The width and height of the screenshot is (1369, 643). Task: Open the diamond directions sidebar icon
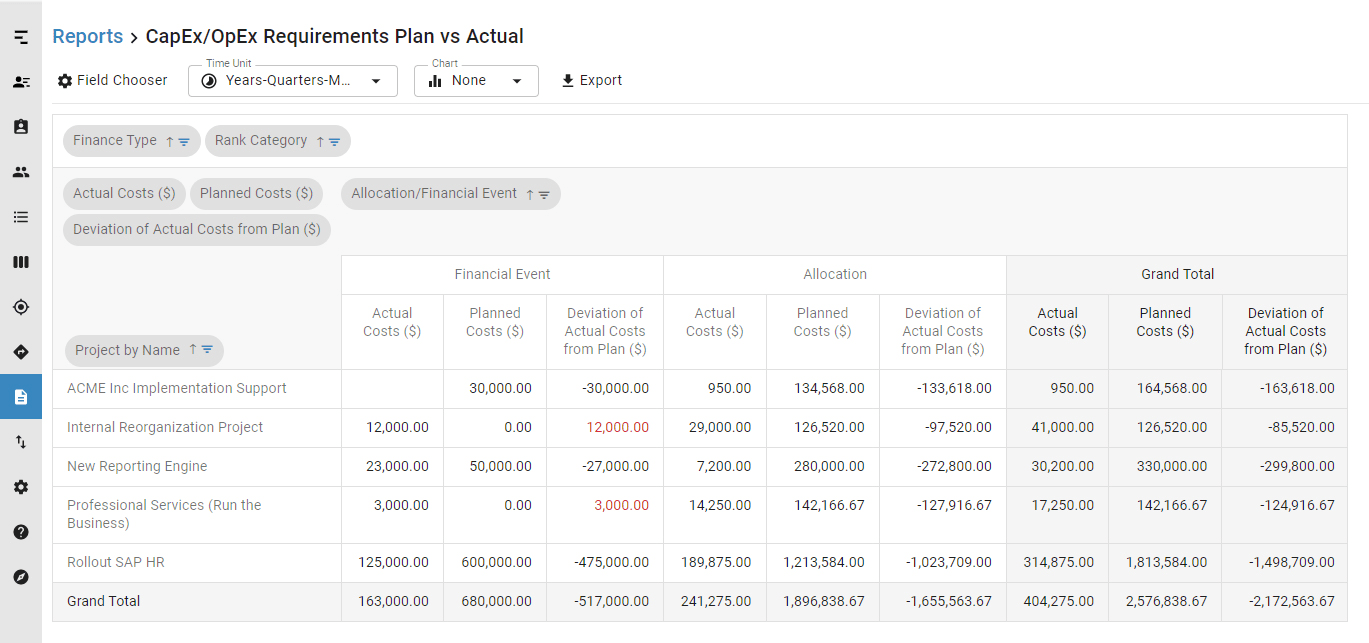(21, 352)
